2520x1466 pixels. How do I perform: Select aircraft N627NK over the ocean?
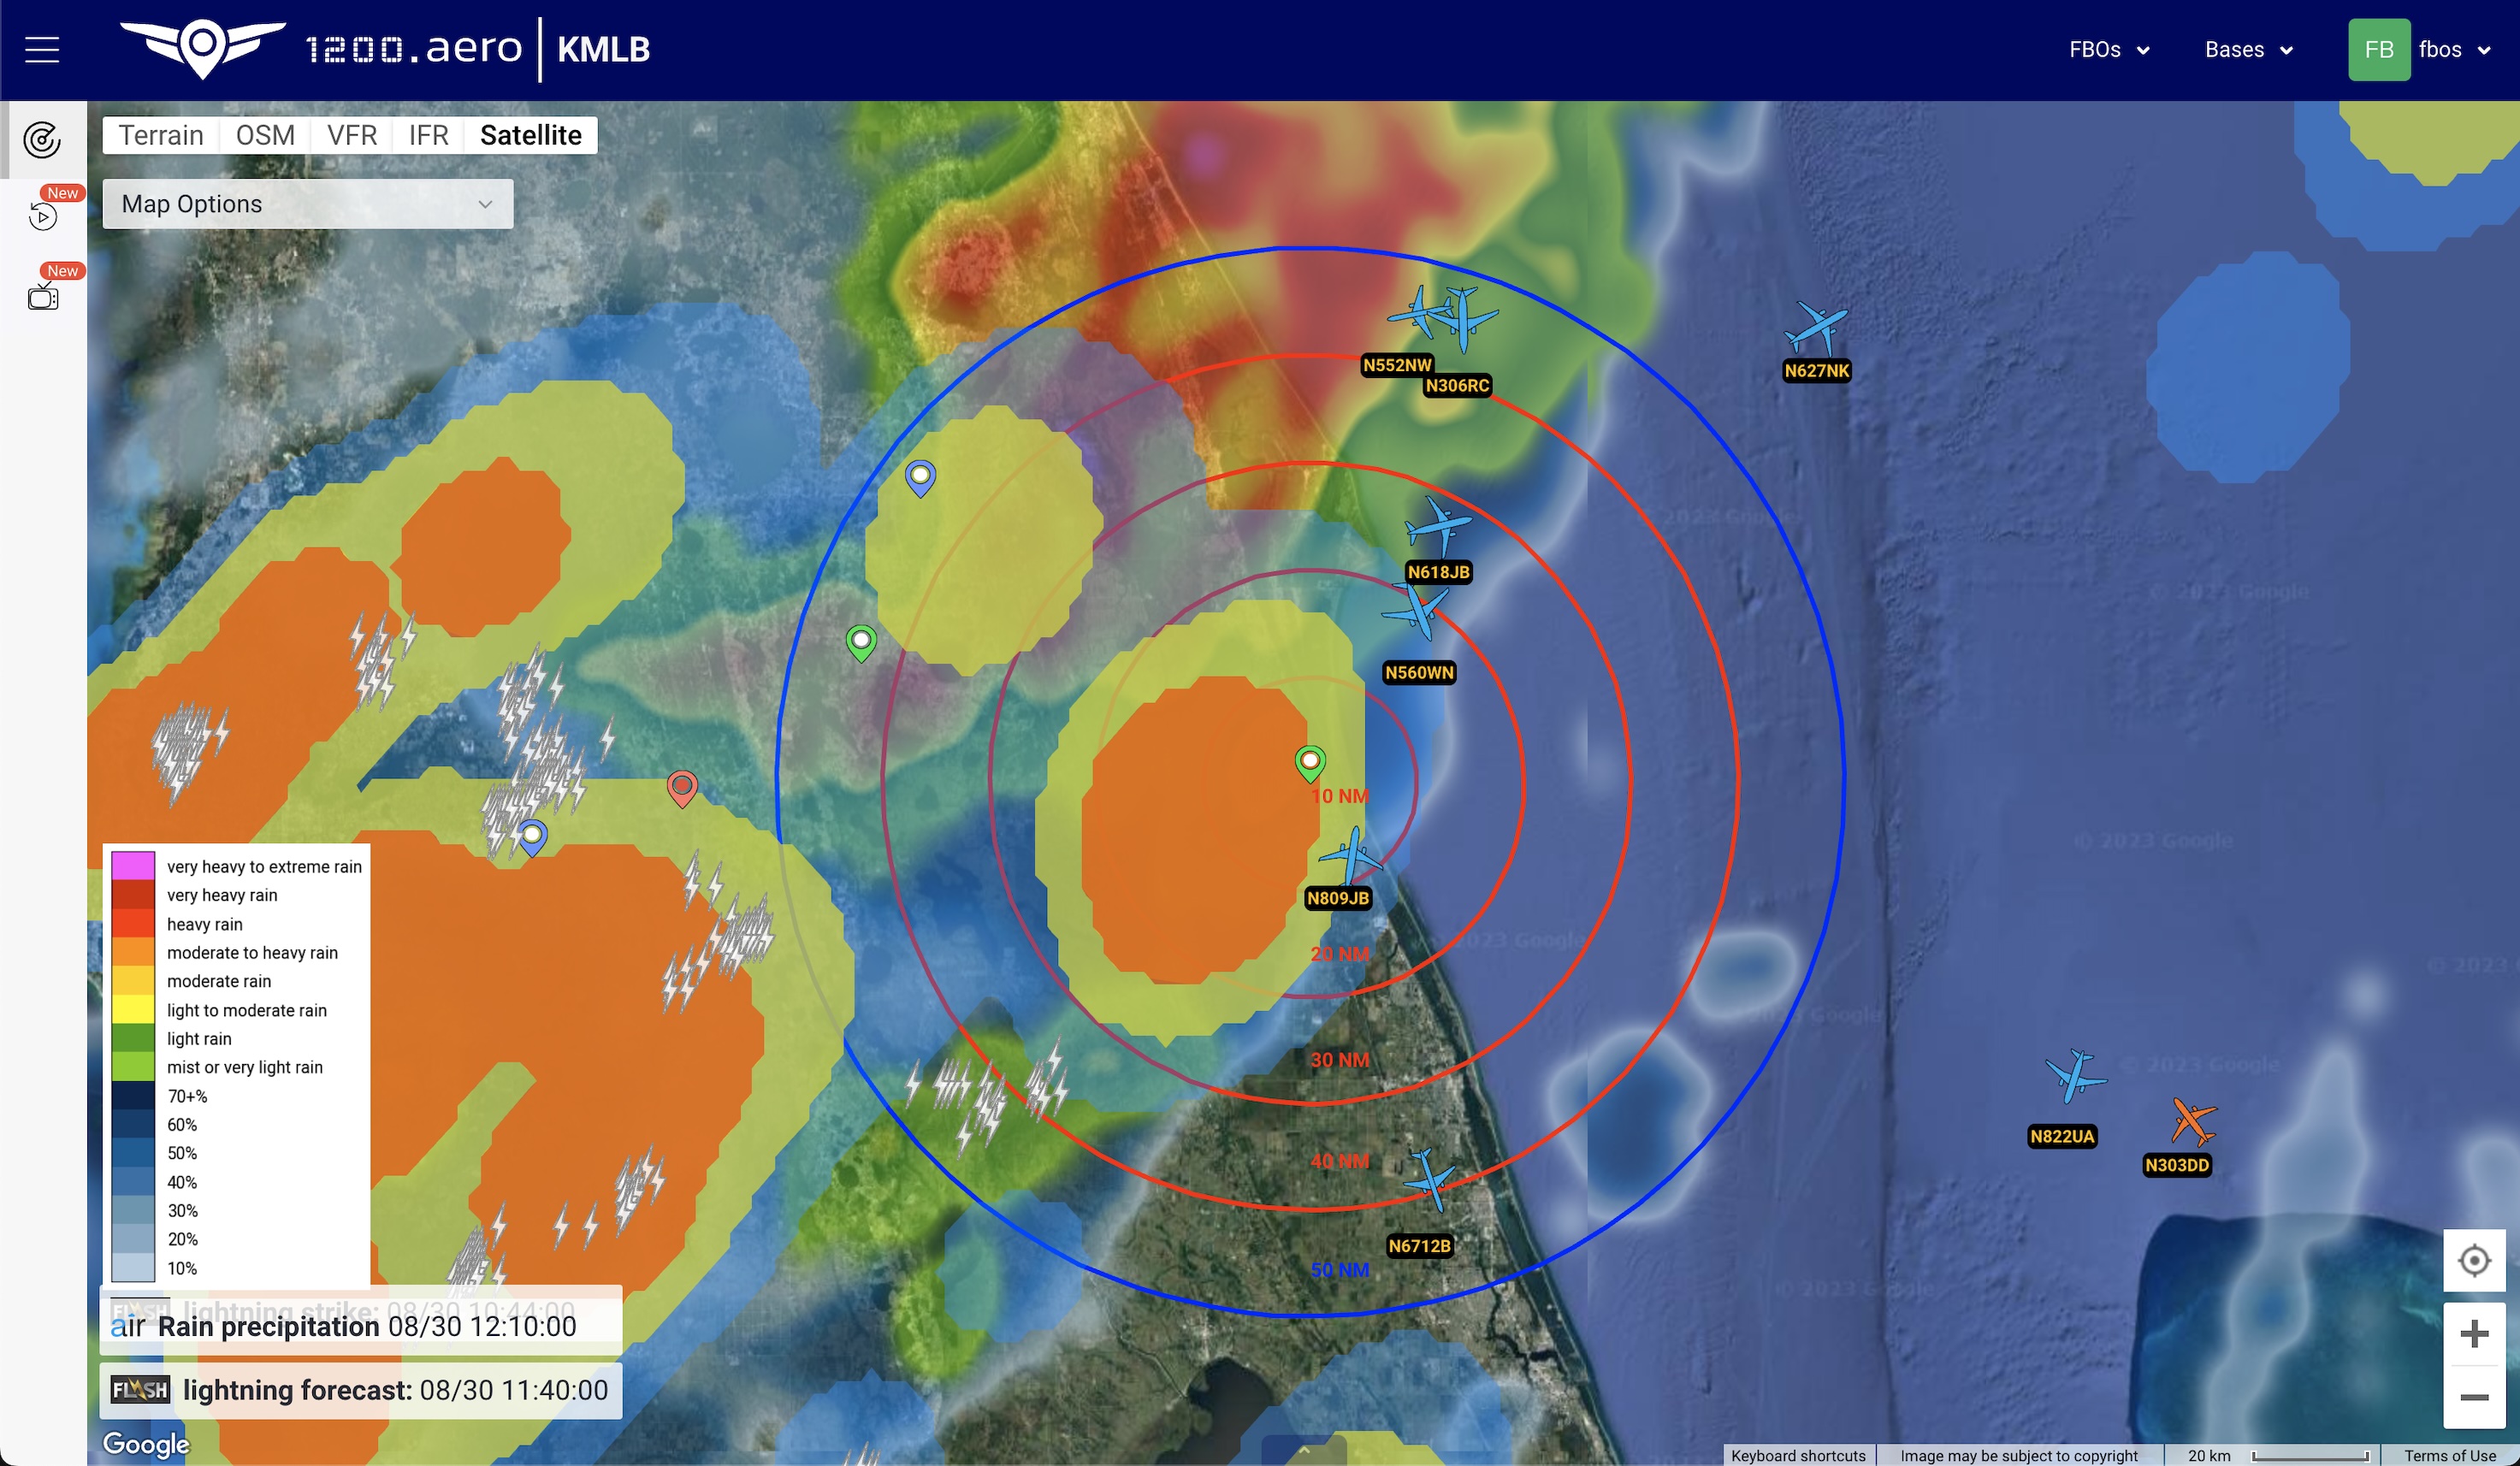click(1816, 329)
